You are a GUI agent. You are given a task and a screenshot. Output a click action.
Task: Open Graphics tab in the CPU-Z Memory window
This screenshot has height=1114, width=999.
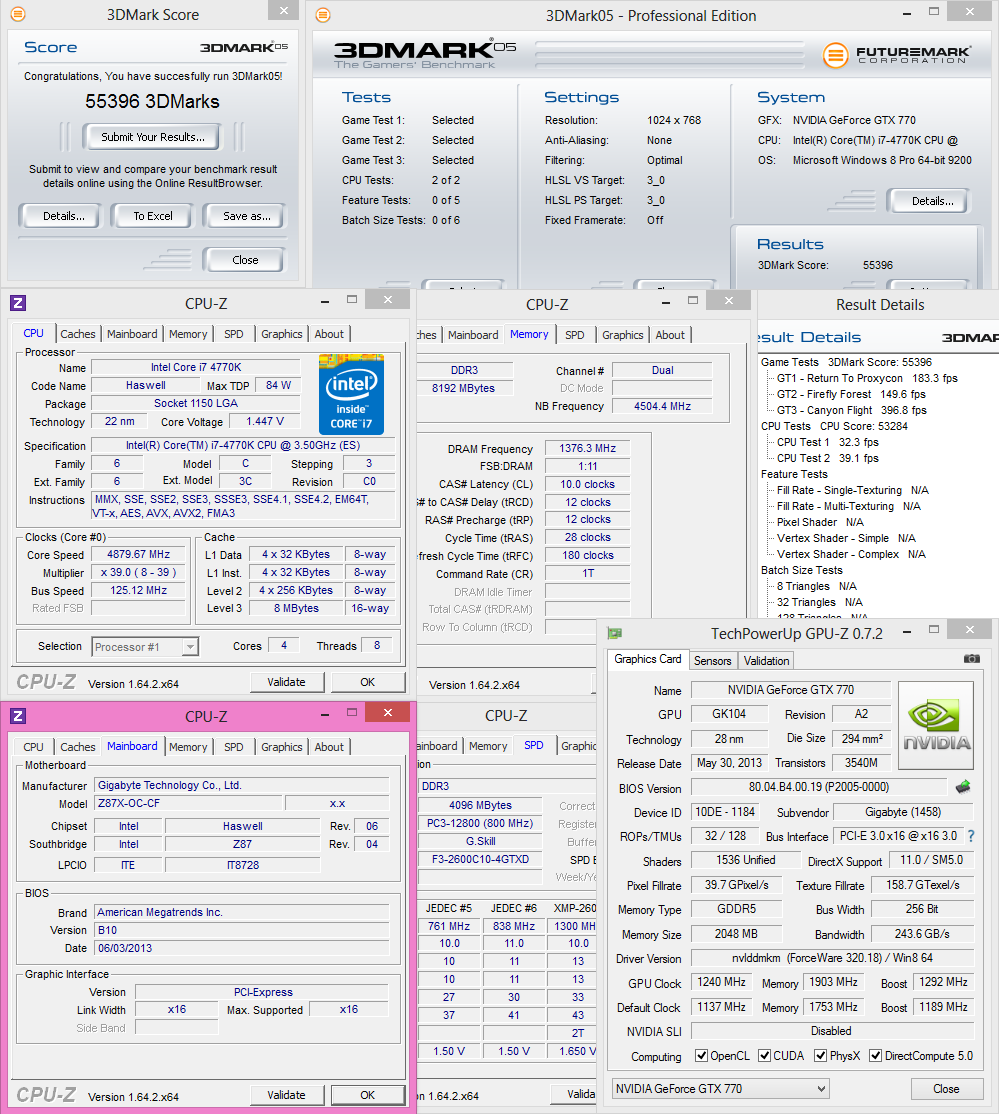[x=622, y=335]
